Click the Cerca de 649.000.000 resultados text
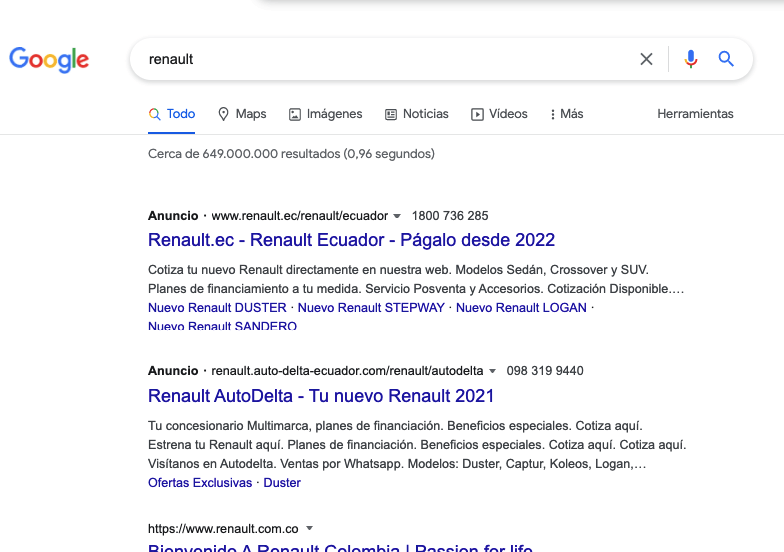This screenshot has width=784, height=552. click(292, 154)
